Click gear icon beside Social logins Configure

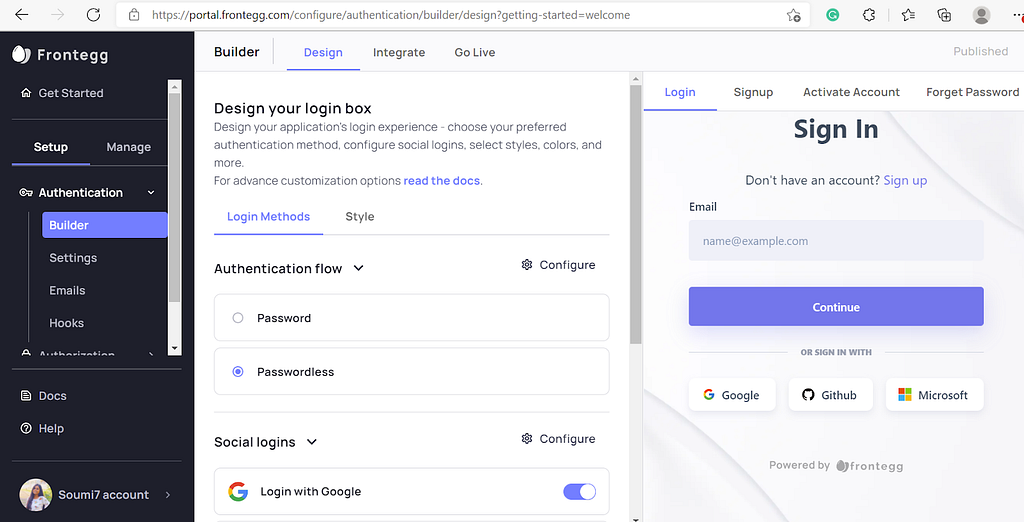click(527, 438)
